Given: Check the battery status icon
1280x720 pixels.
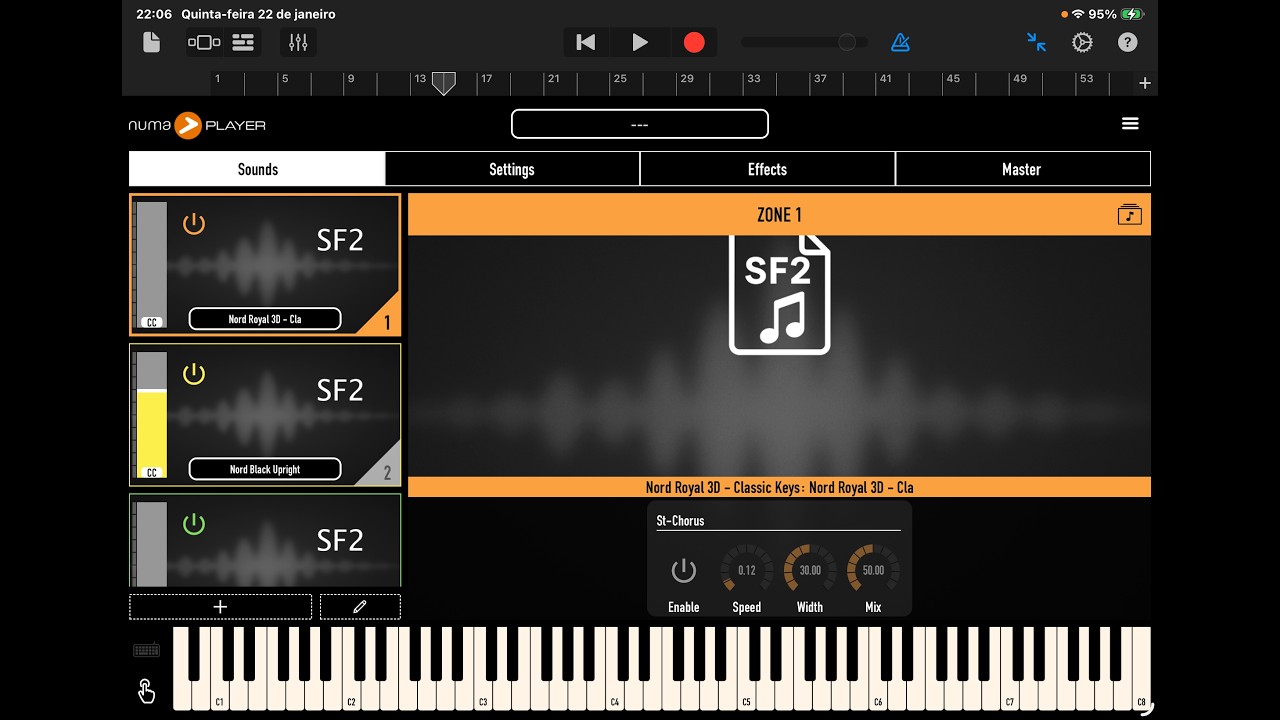Looking at the screenshot, I should click(1132, 15).
